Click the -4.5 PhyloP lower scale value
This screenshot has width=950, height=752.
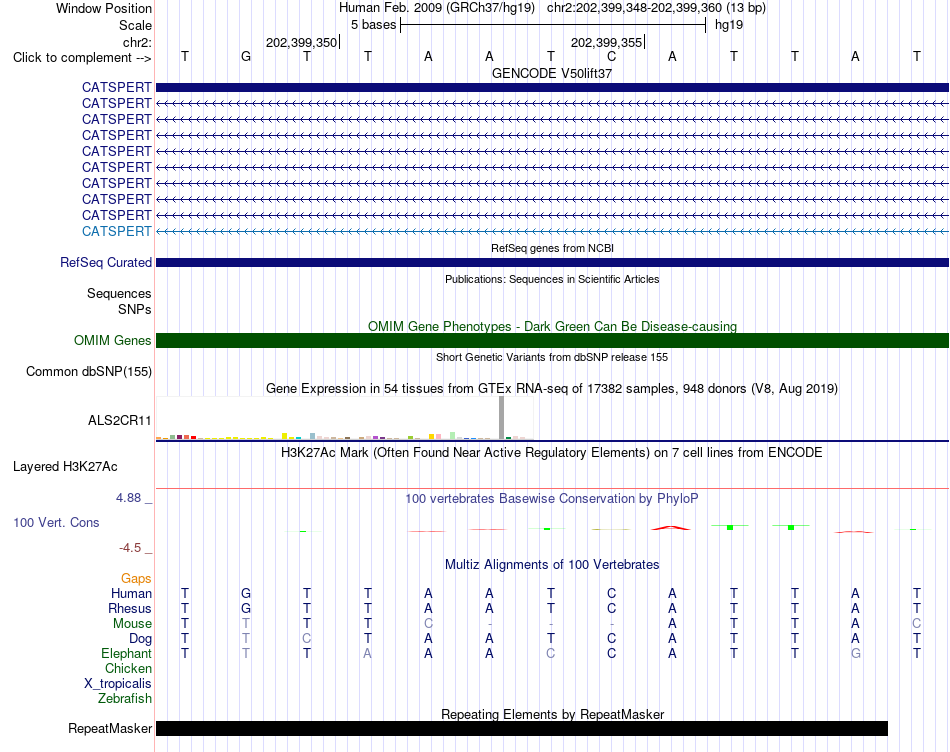[x=130, y=548]
